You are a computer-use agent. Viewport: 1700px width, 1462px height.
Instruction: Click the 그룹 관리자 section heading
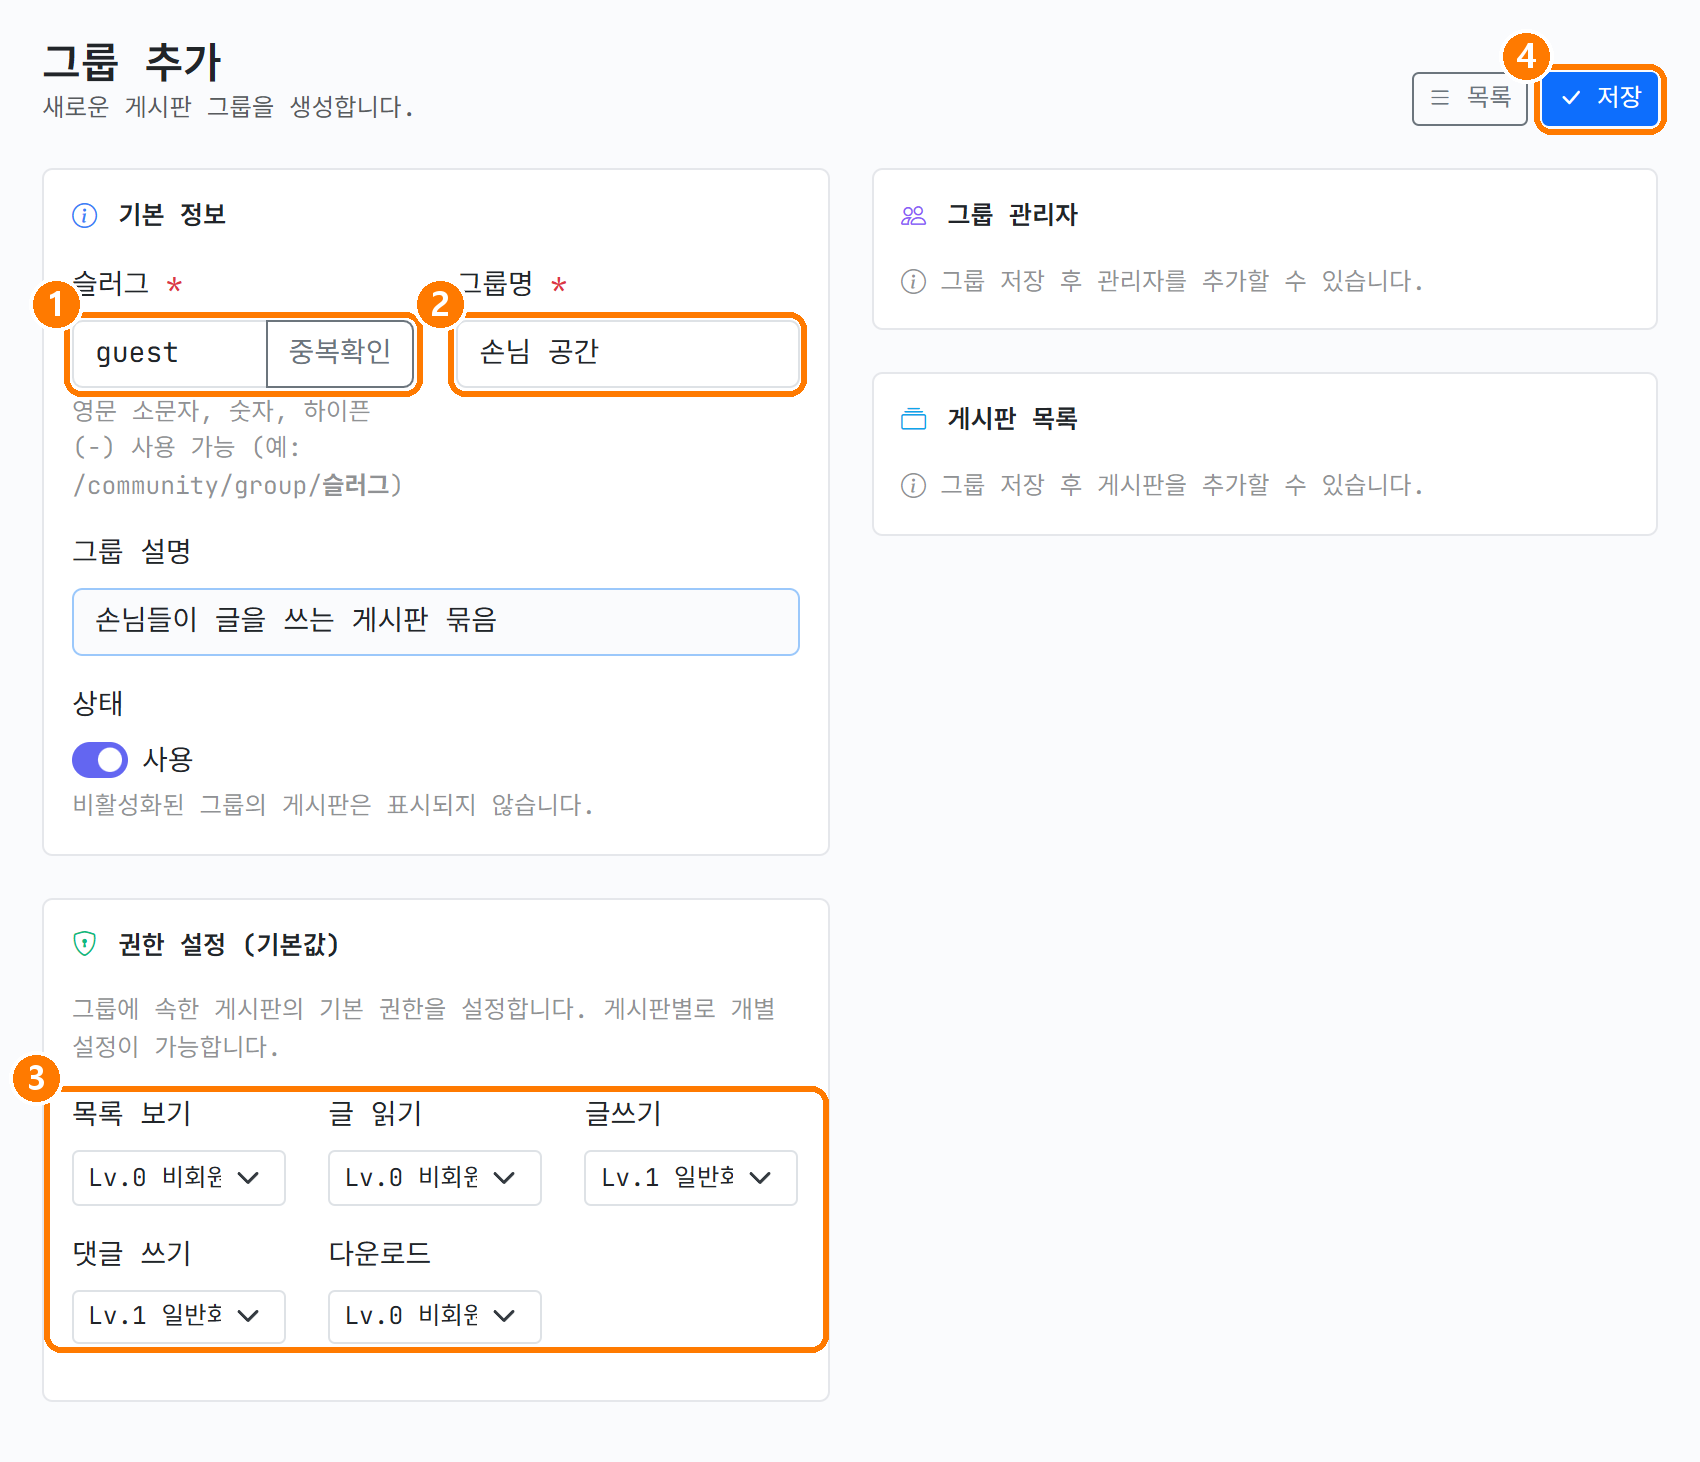(x=1012, y=215)
